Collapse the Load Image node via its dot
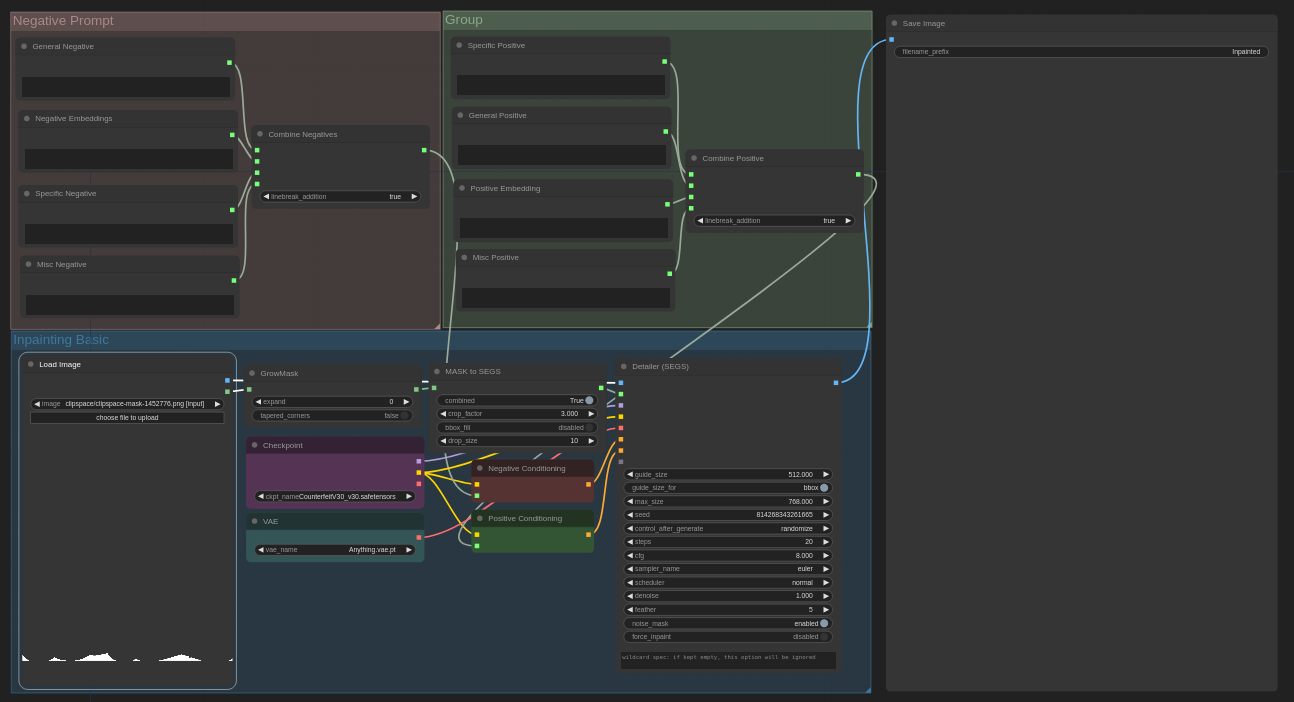 pyautogui.click(x=31, y=364)
